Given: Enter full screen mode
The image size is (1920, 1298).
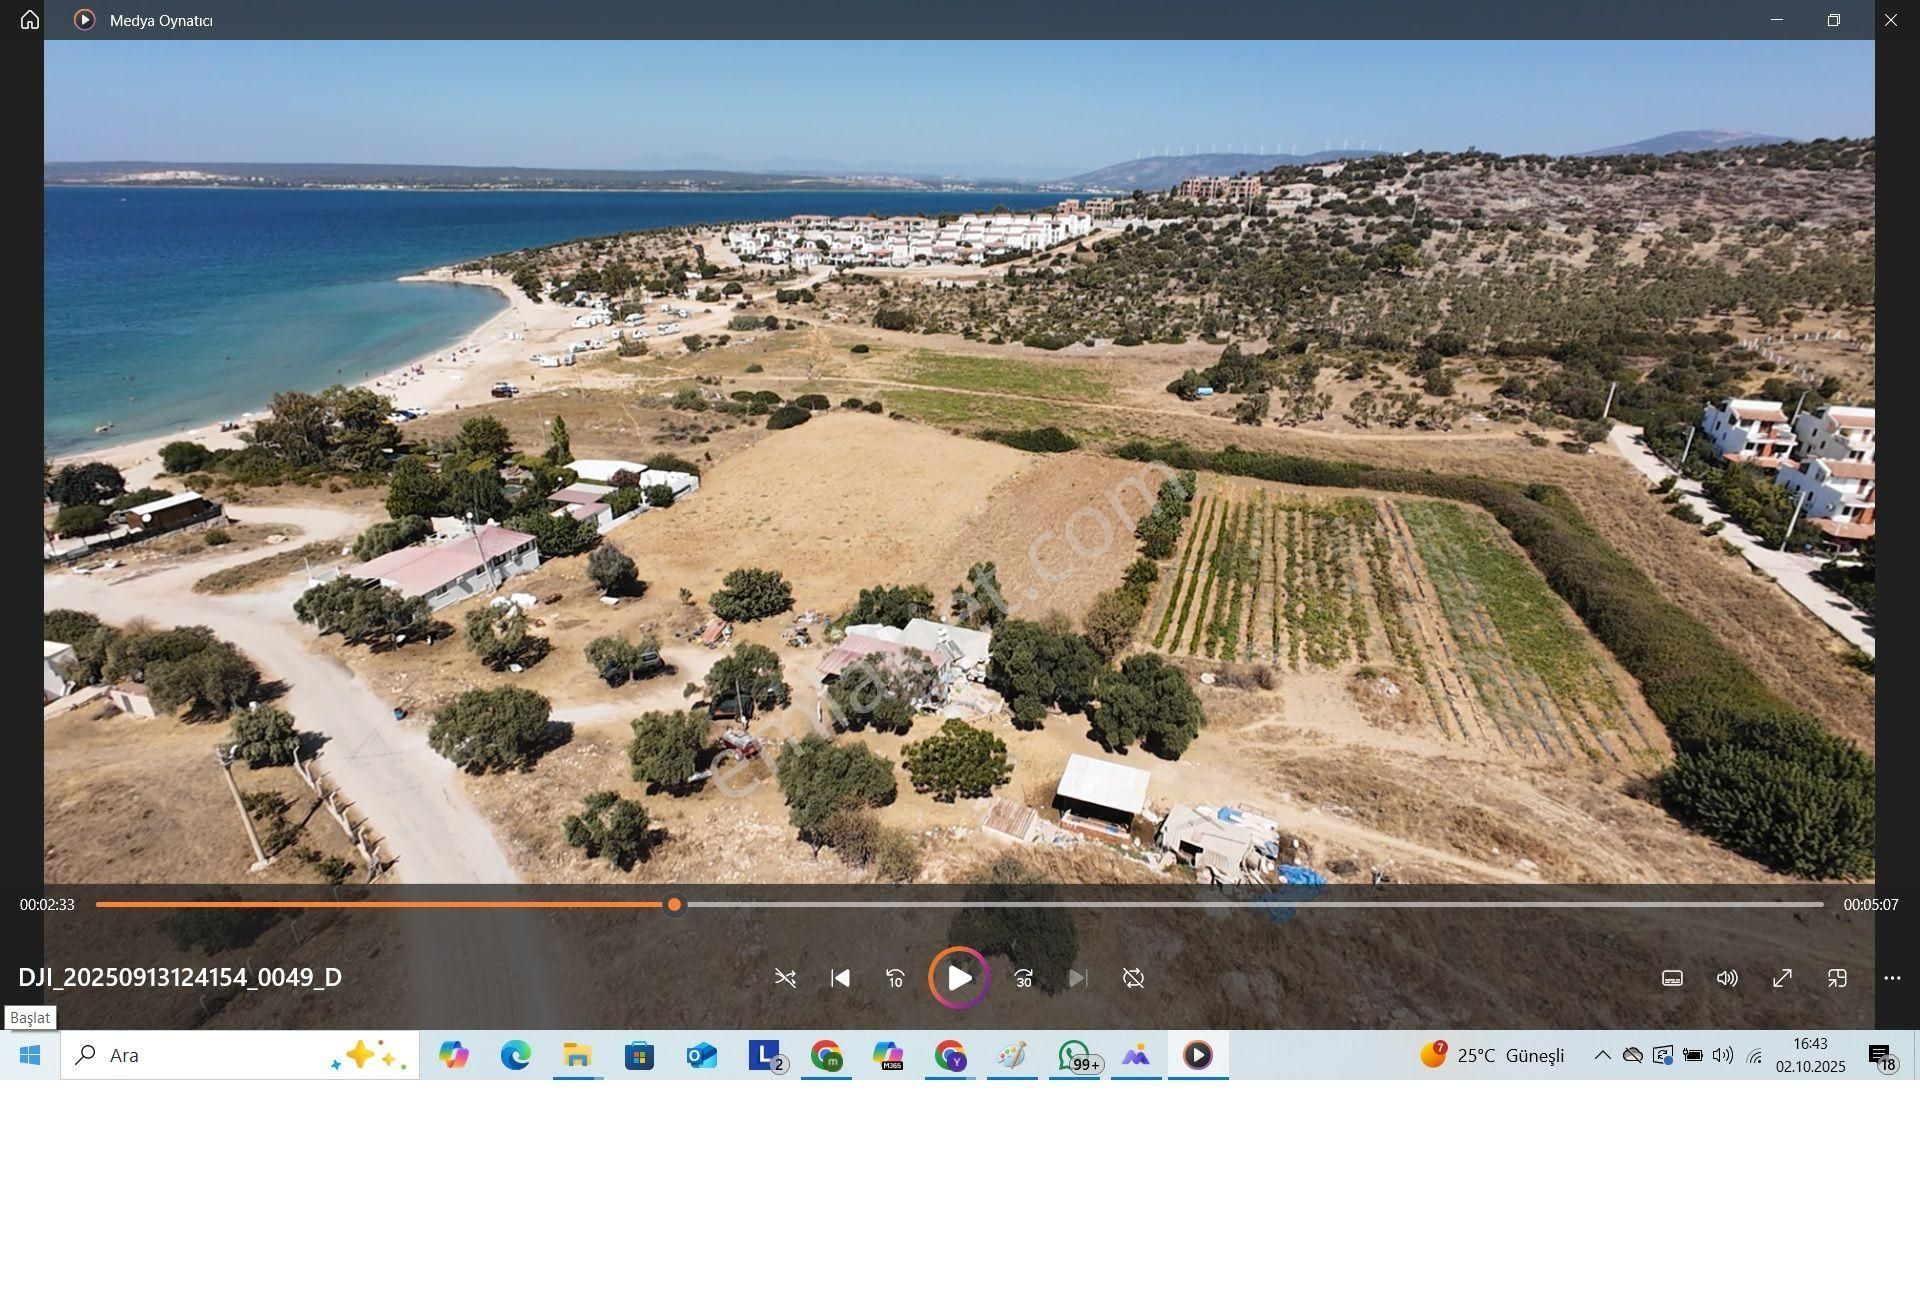Looking at the screenshot, I should coord(1782,978).
